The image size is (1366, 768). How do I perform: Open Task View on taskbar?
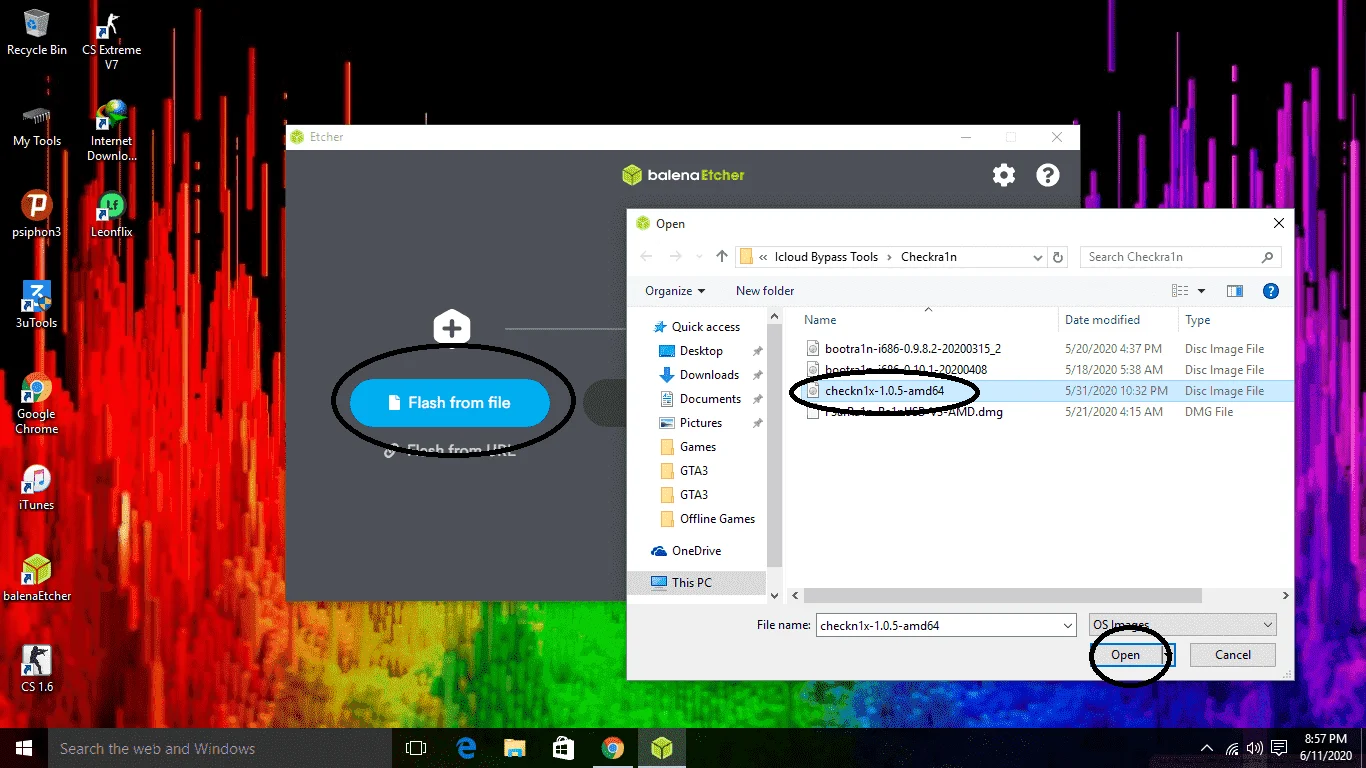(x=416, y=748)
